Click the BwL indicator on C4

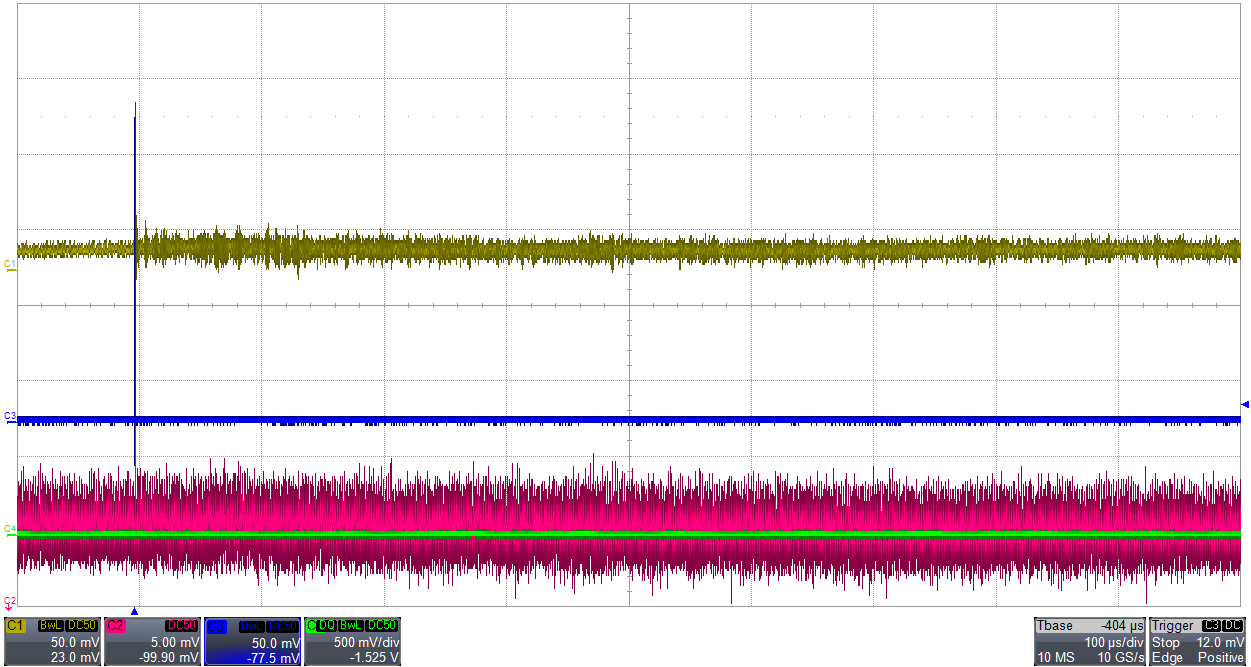click(350, 626)
